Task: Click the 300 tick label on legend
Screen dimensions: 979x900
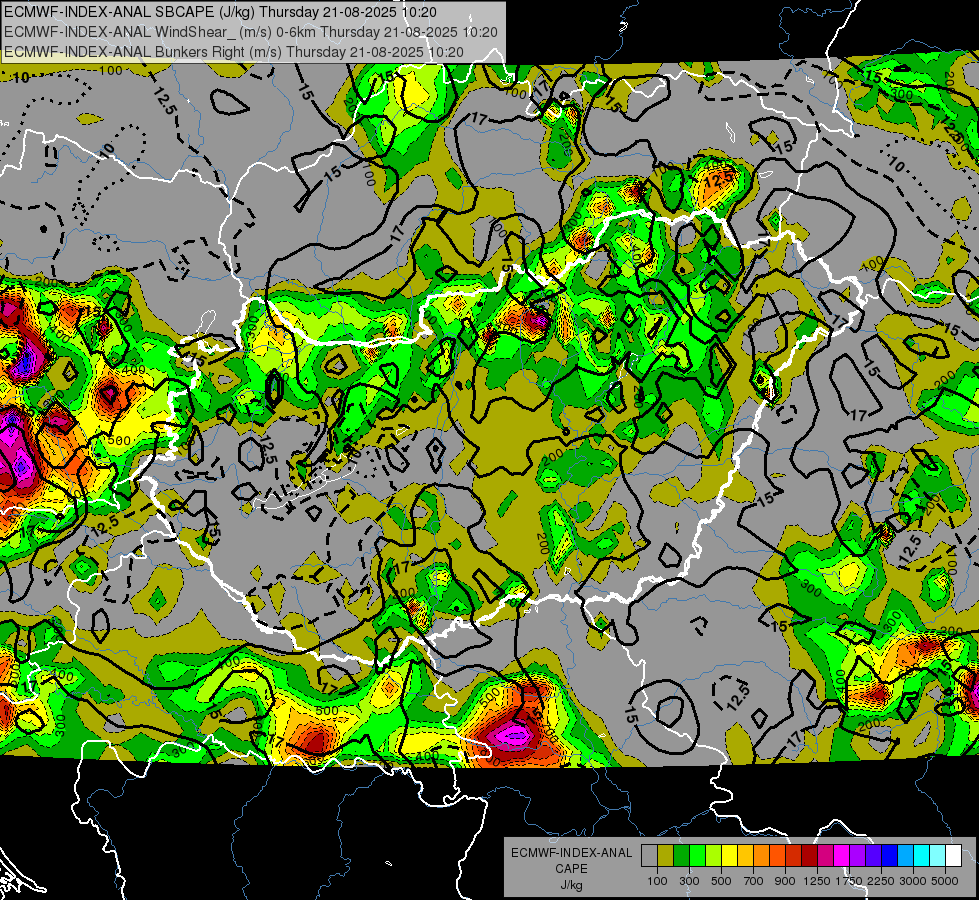Action: point(689,881)
